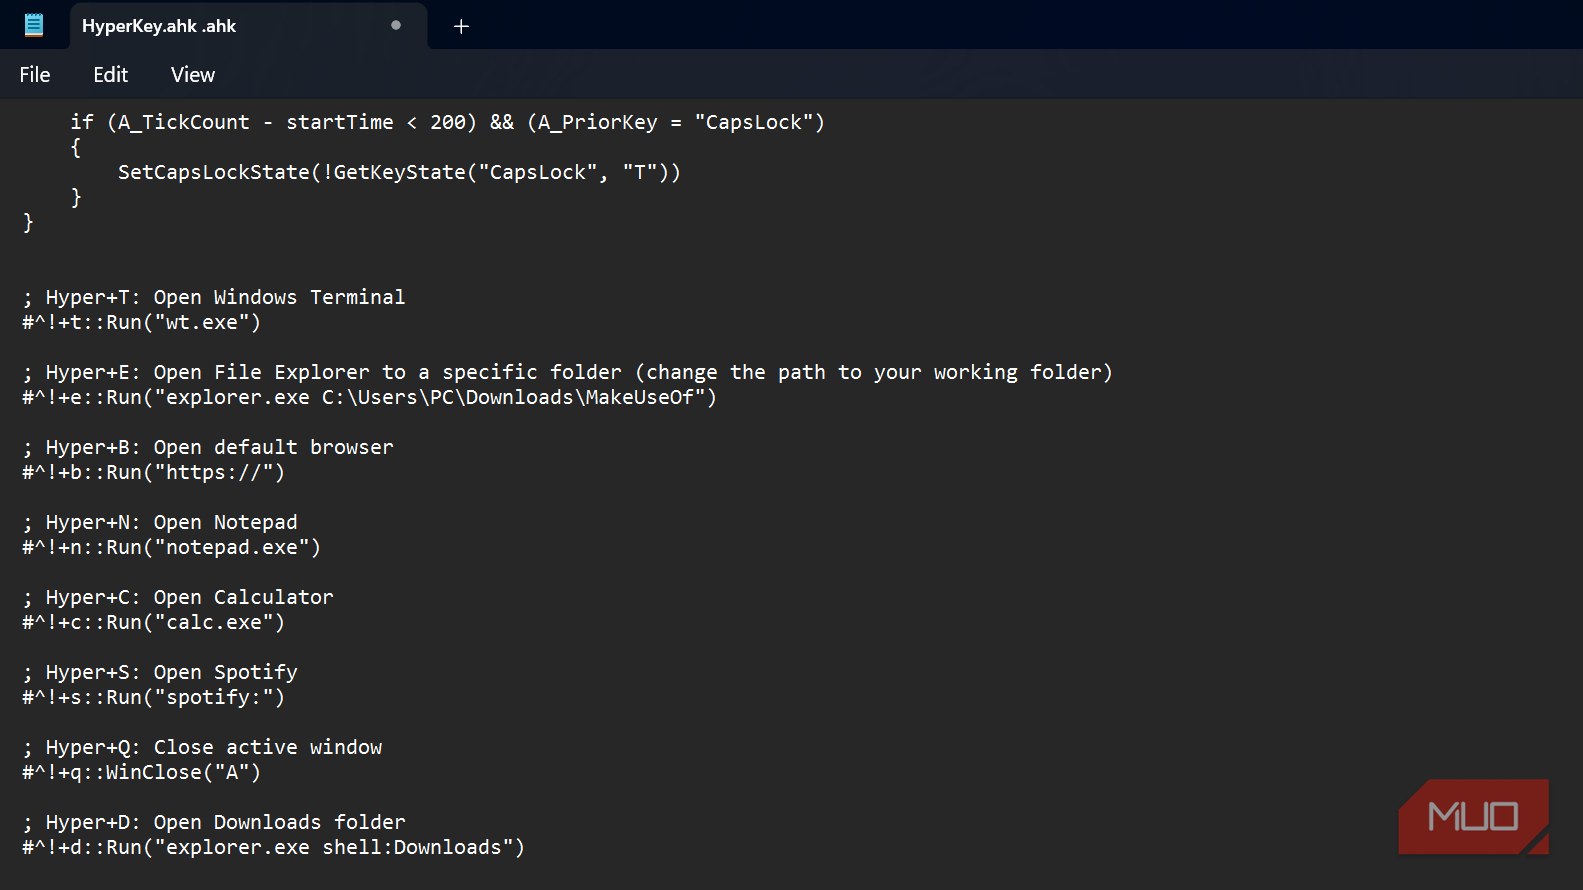Open the View menu
This screenshot has width=1583, height=890.
click(x=193, y=75)
